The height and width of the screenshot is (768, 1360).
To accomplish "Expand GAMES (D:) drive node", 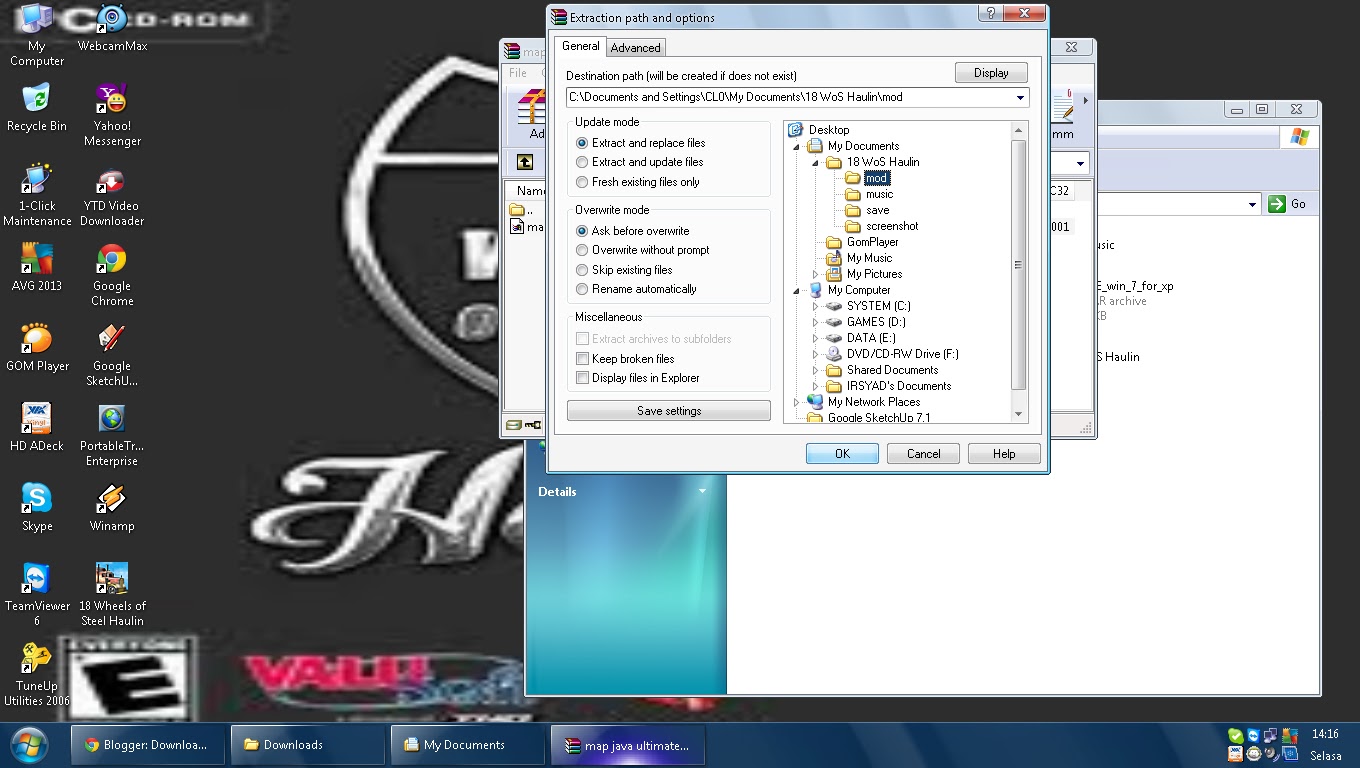I will 816,322.
